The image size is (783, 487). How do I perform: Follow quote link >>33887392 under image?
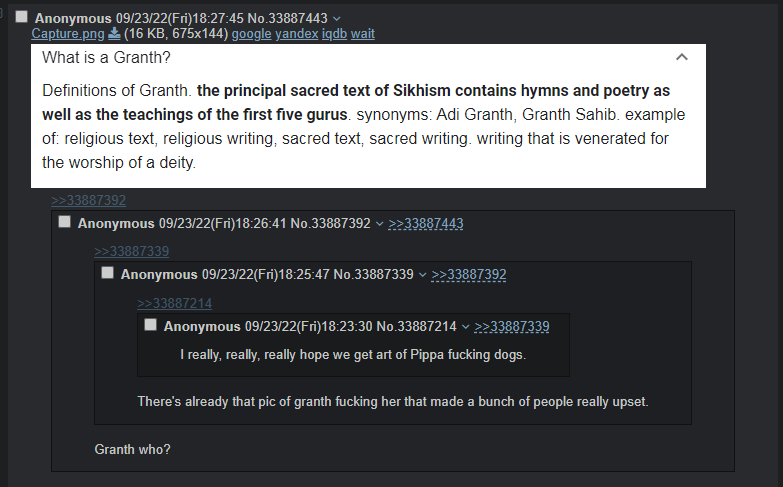click(x=88, y=200)
